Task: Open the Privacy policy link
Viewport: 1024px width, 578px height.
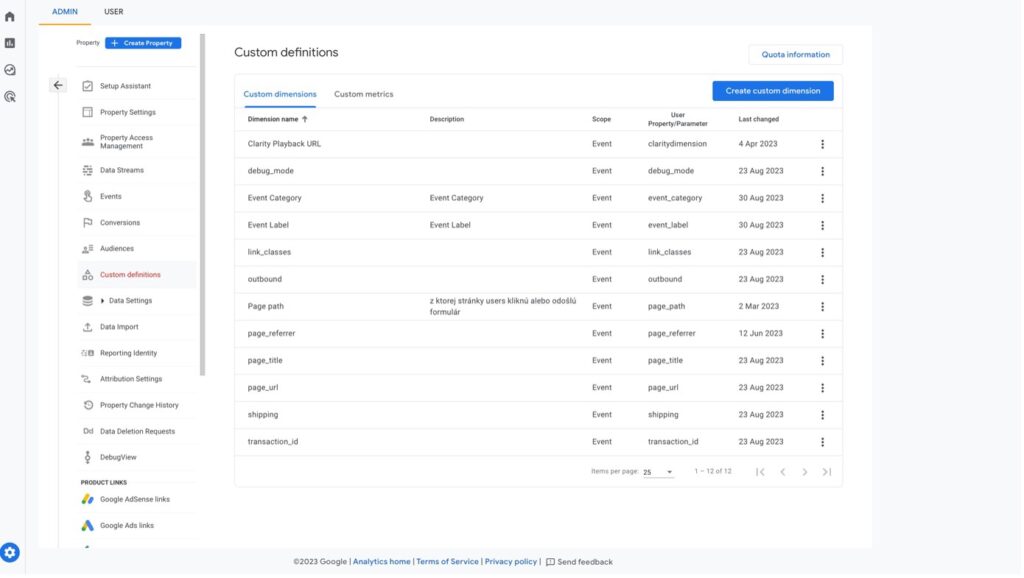Action: coord(510,562)
